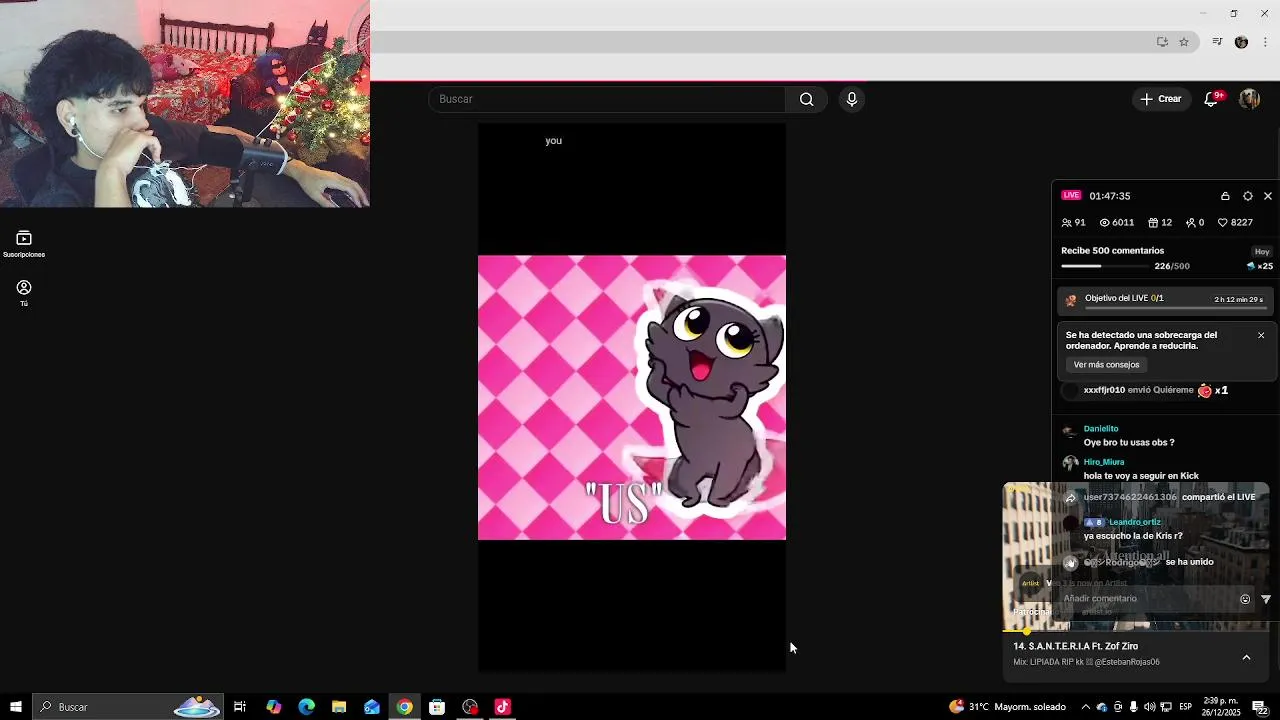
Task: Open the LIVE panel settings gear icon
Action: pos(1247,196)
